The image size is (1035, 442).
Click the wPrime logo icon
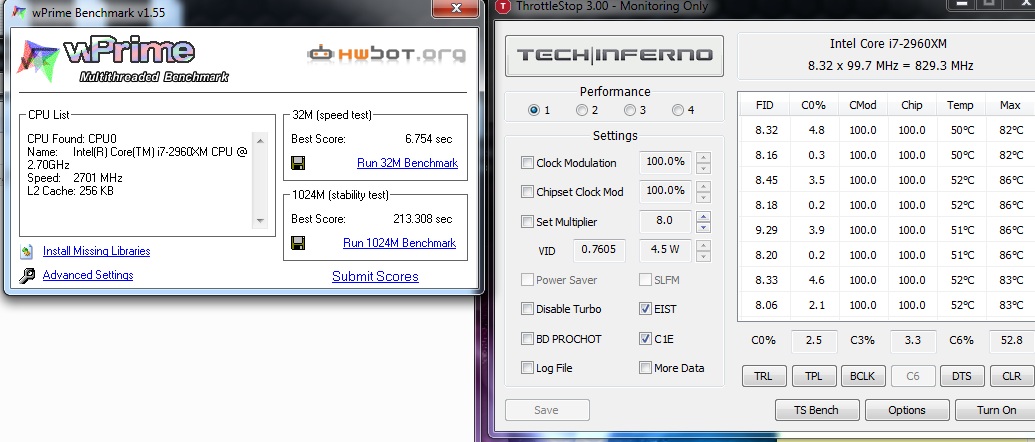point(38,61)
